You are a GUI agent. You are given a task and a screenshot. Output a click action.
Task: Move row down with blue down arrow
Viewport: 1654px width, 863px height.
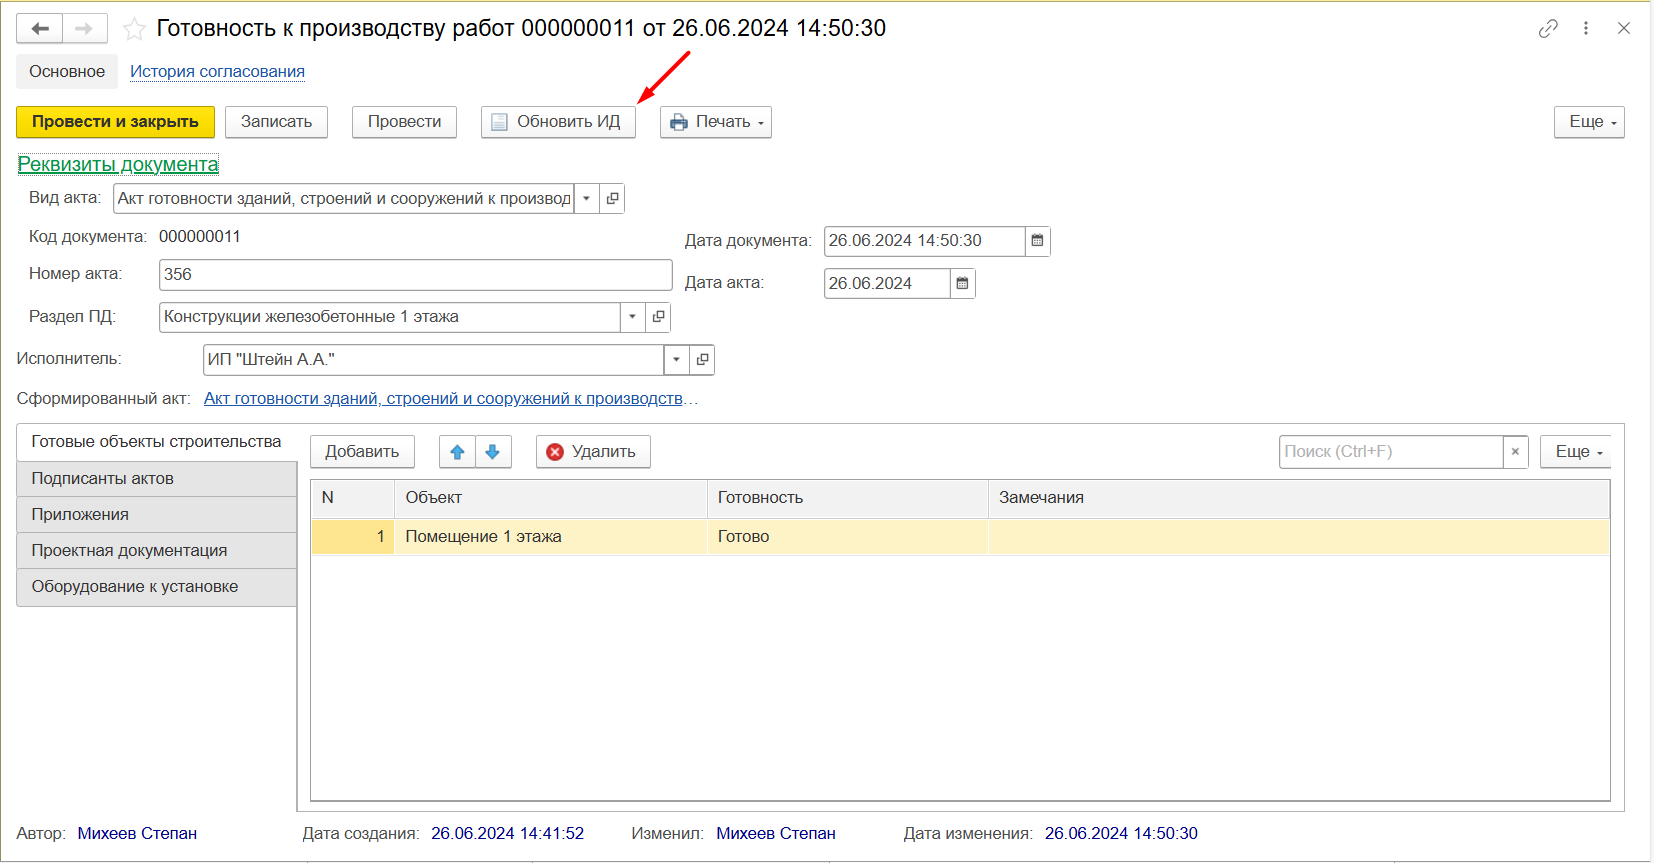click(x=493, y=452)
